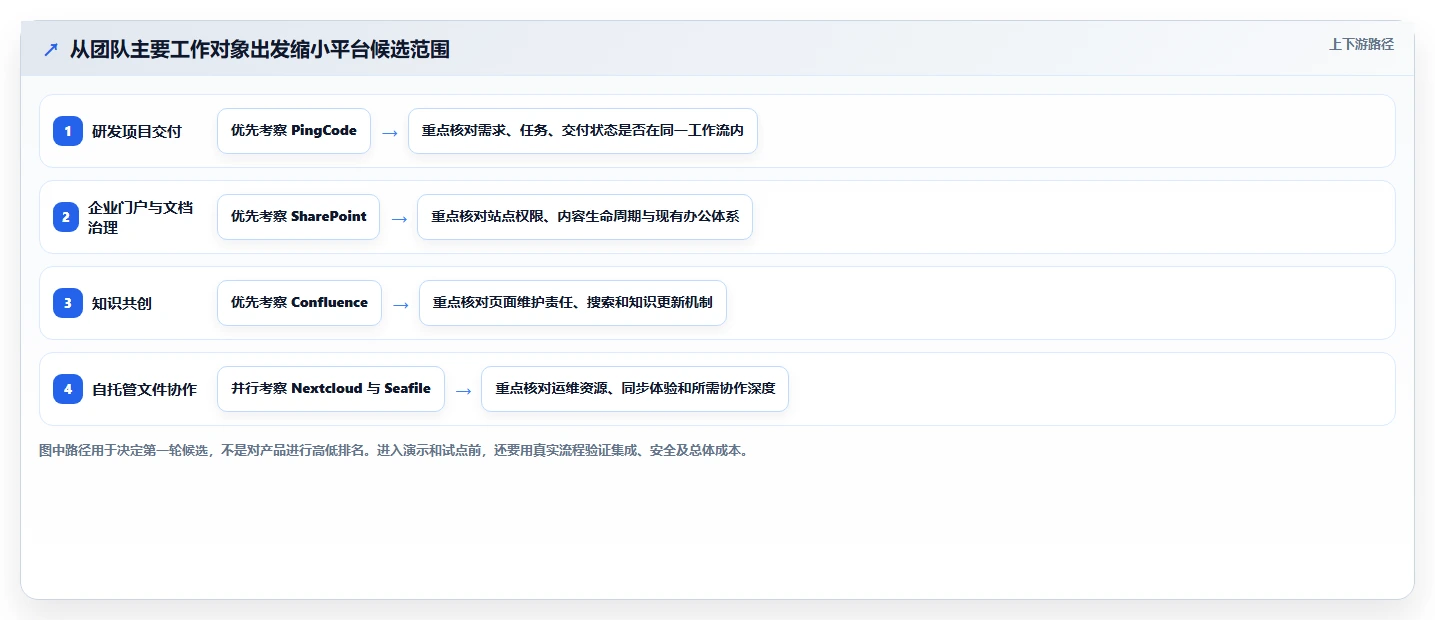Screen dimensions: 1435x620
Task: Select the number 1 badge for 研发项目交付
Action: coord(68,131)
